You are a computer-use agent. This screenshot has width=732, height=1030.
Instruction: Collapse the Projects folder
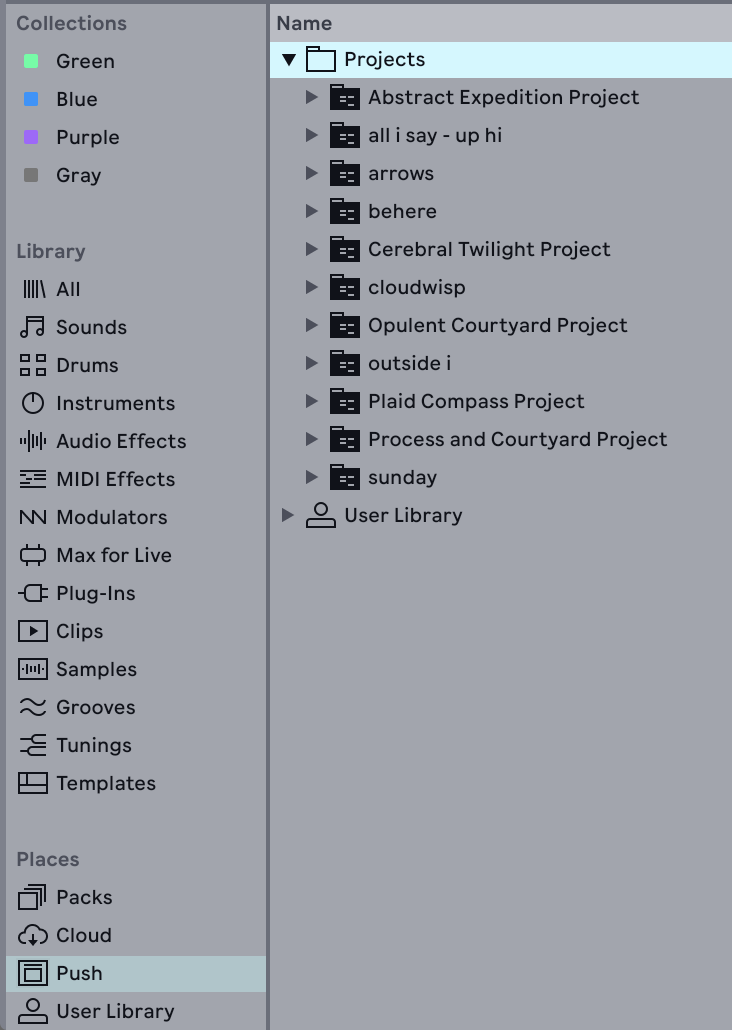290,59
